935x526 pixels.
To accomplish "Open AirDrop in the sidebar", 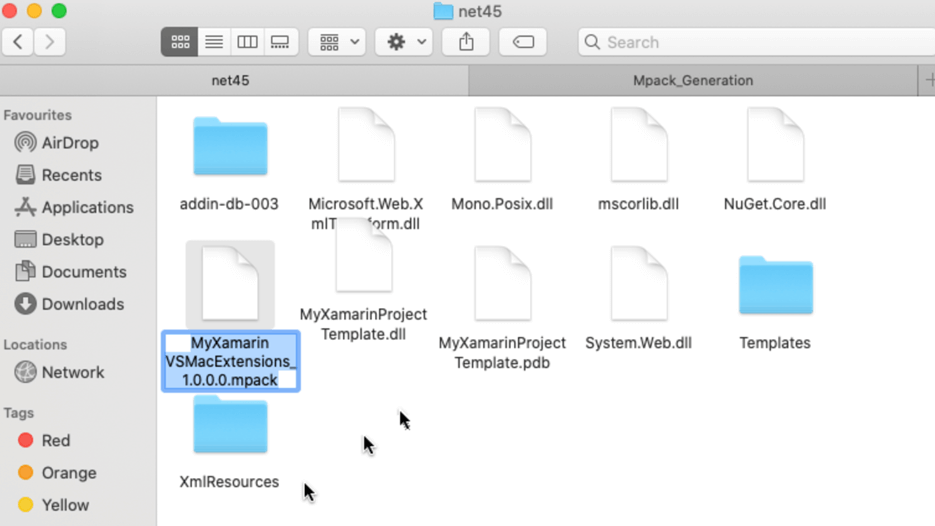I will click(69, 143).
